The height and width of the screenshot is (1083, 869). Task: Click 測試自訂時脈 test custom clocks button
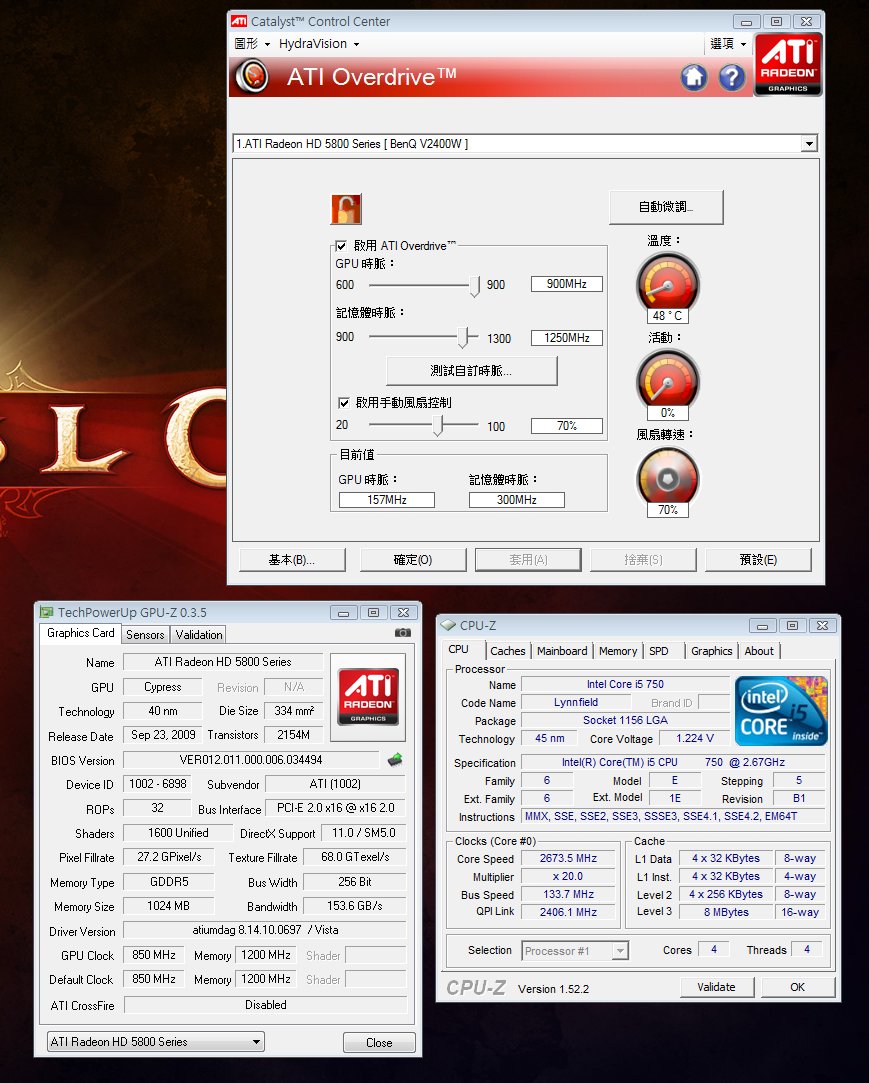pyautogui.click(x=471, y=371)
